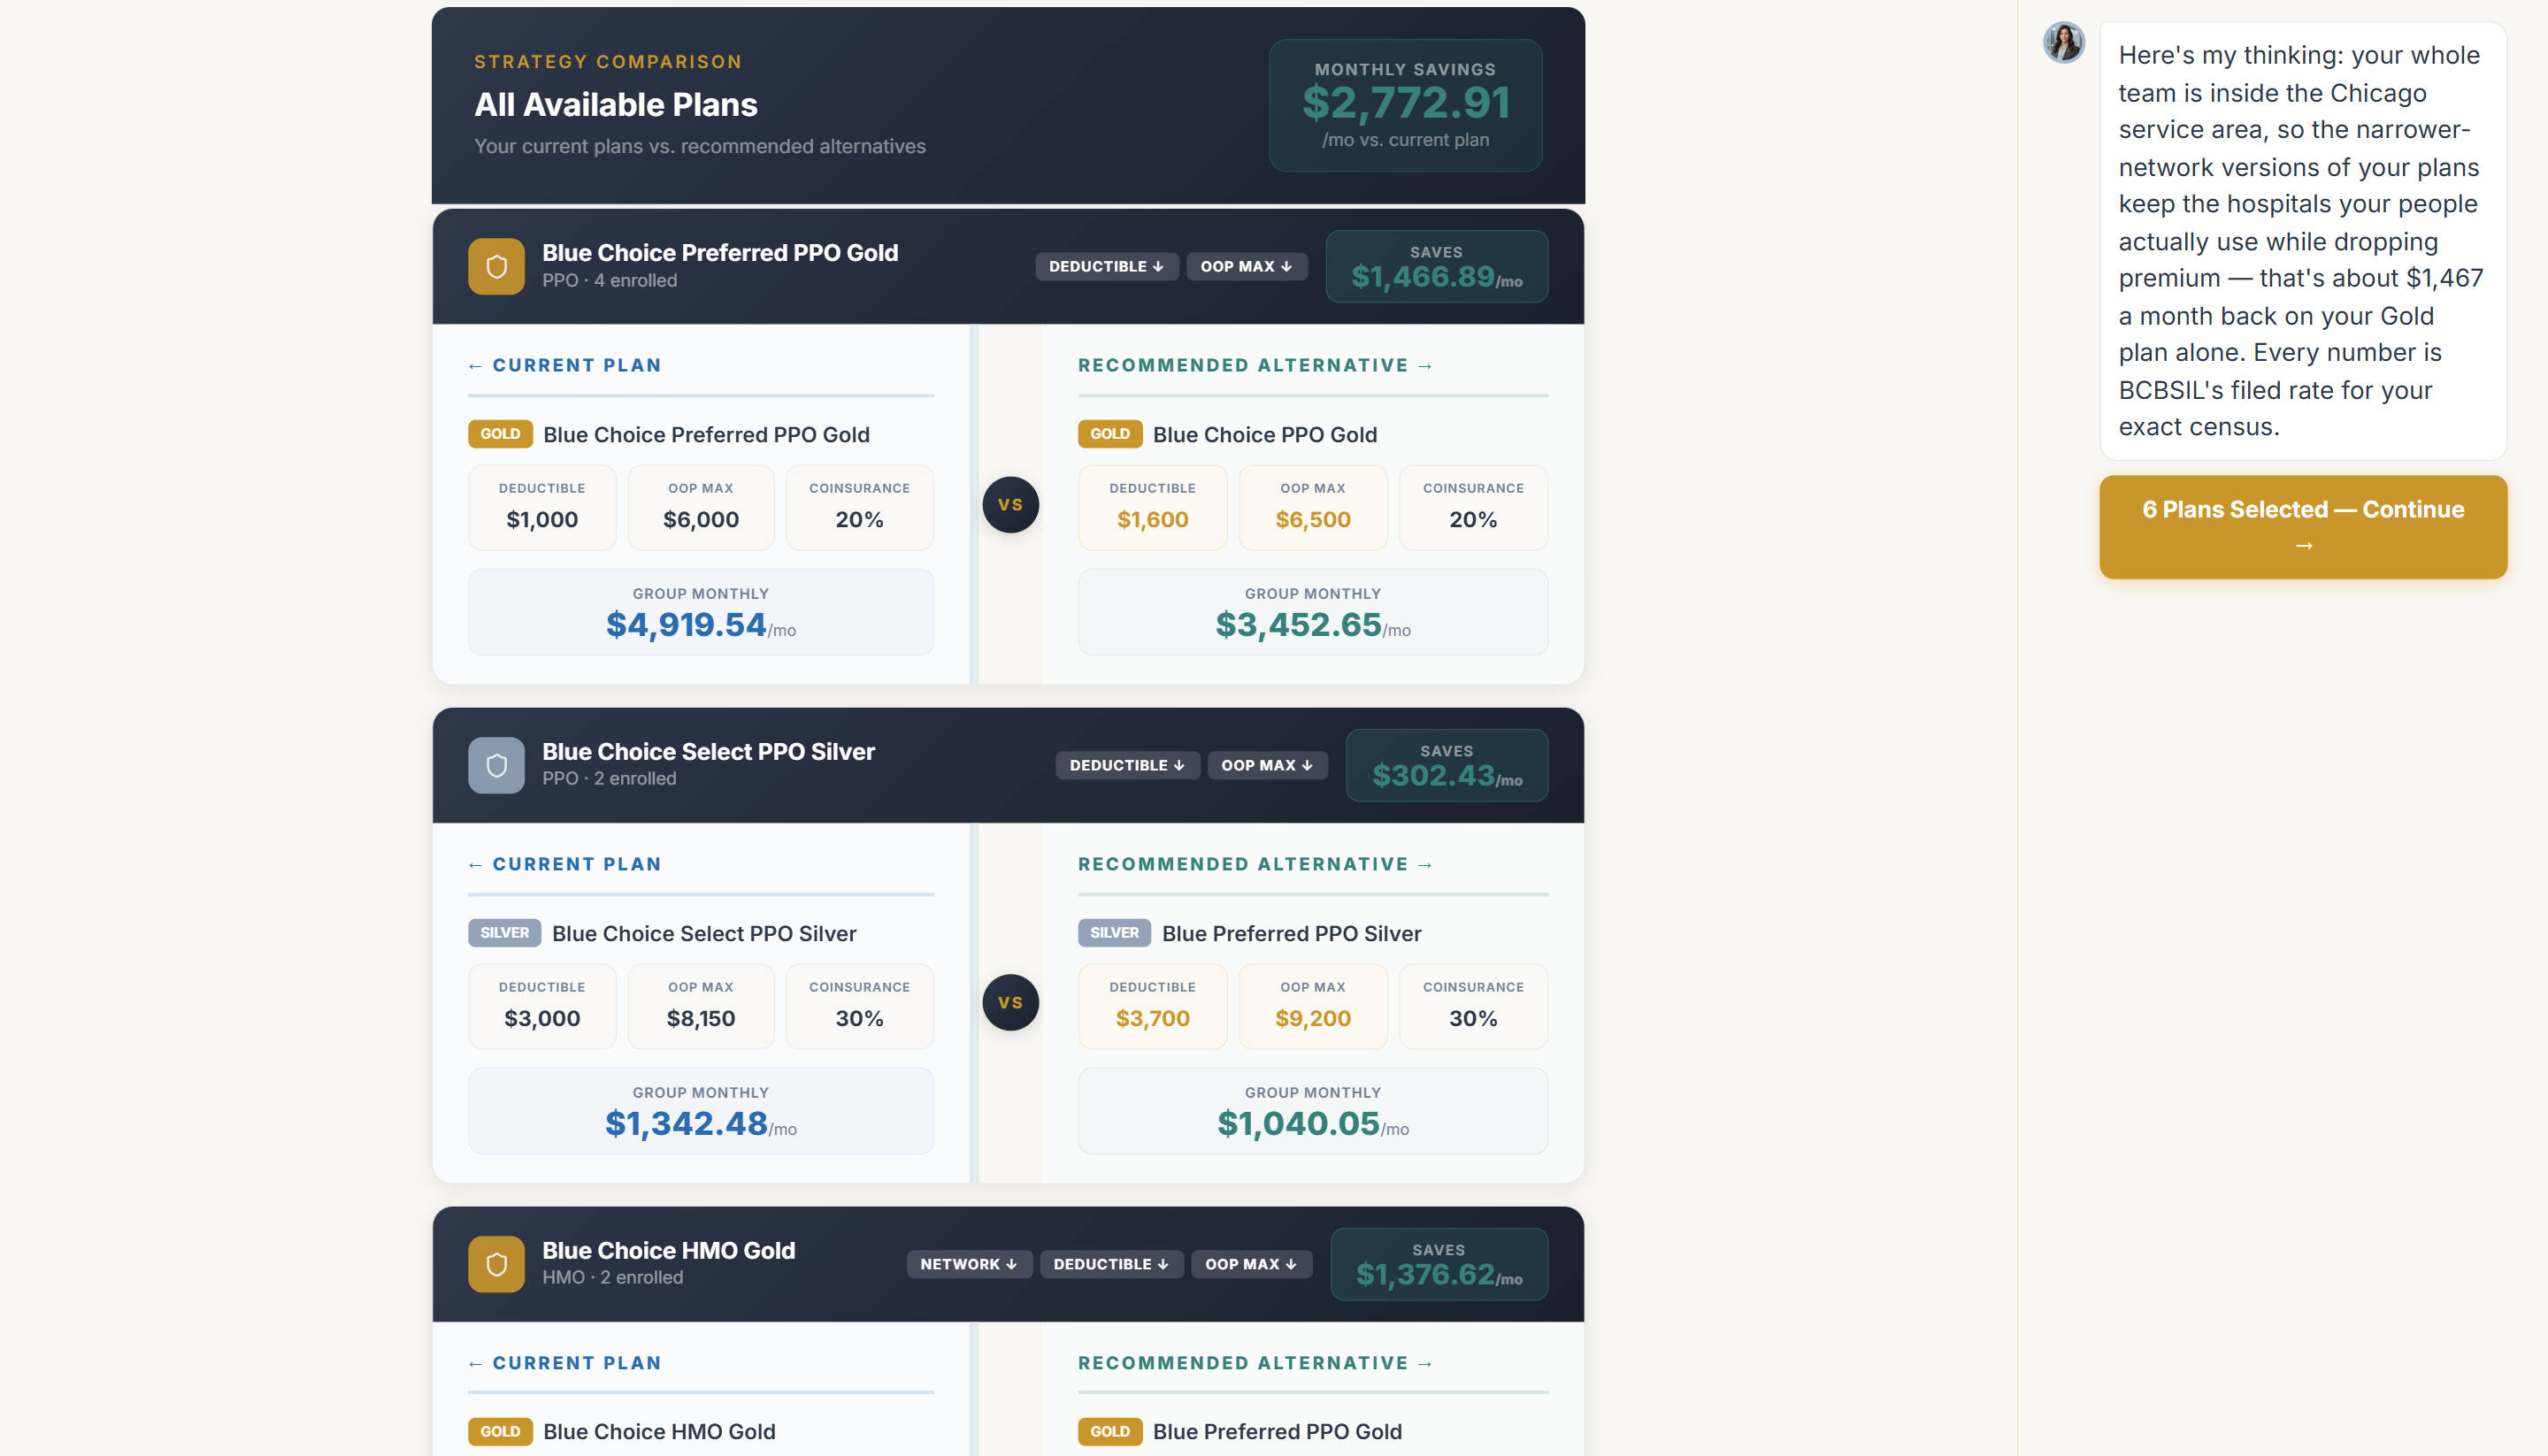The width and height of the screenshot is (2548, 1456).
Task: Click the Blue Preferred PPO Silver plan name
Action: click(x=1291, y=933)
